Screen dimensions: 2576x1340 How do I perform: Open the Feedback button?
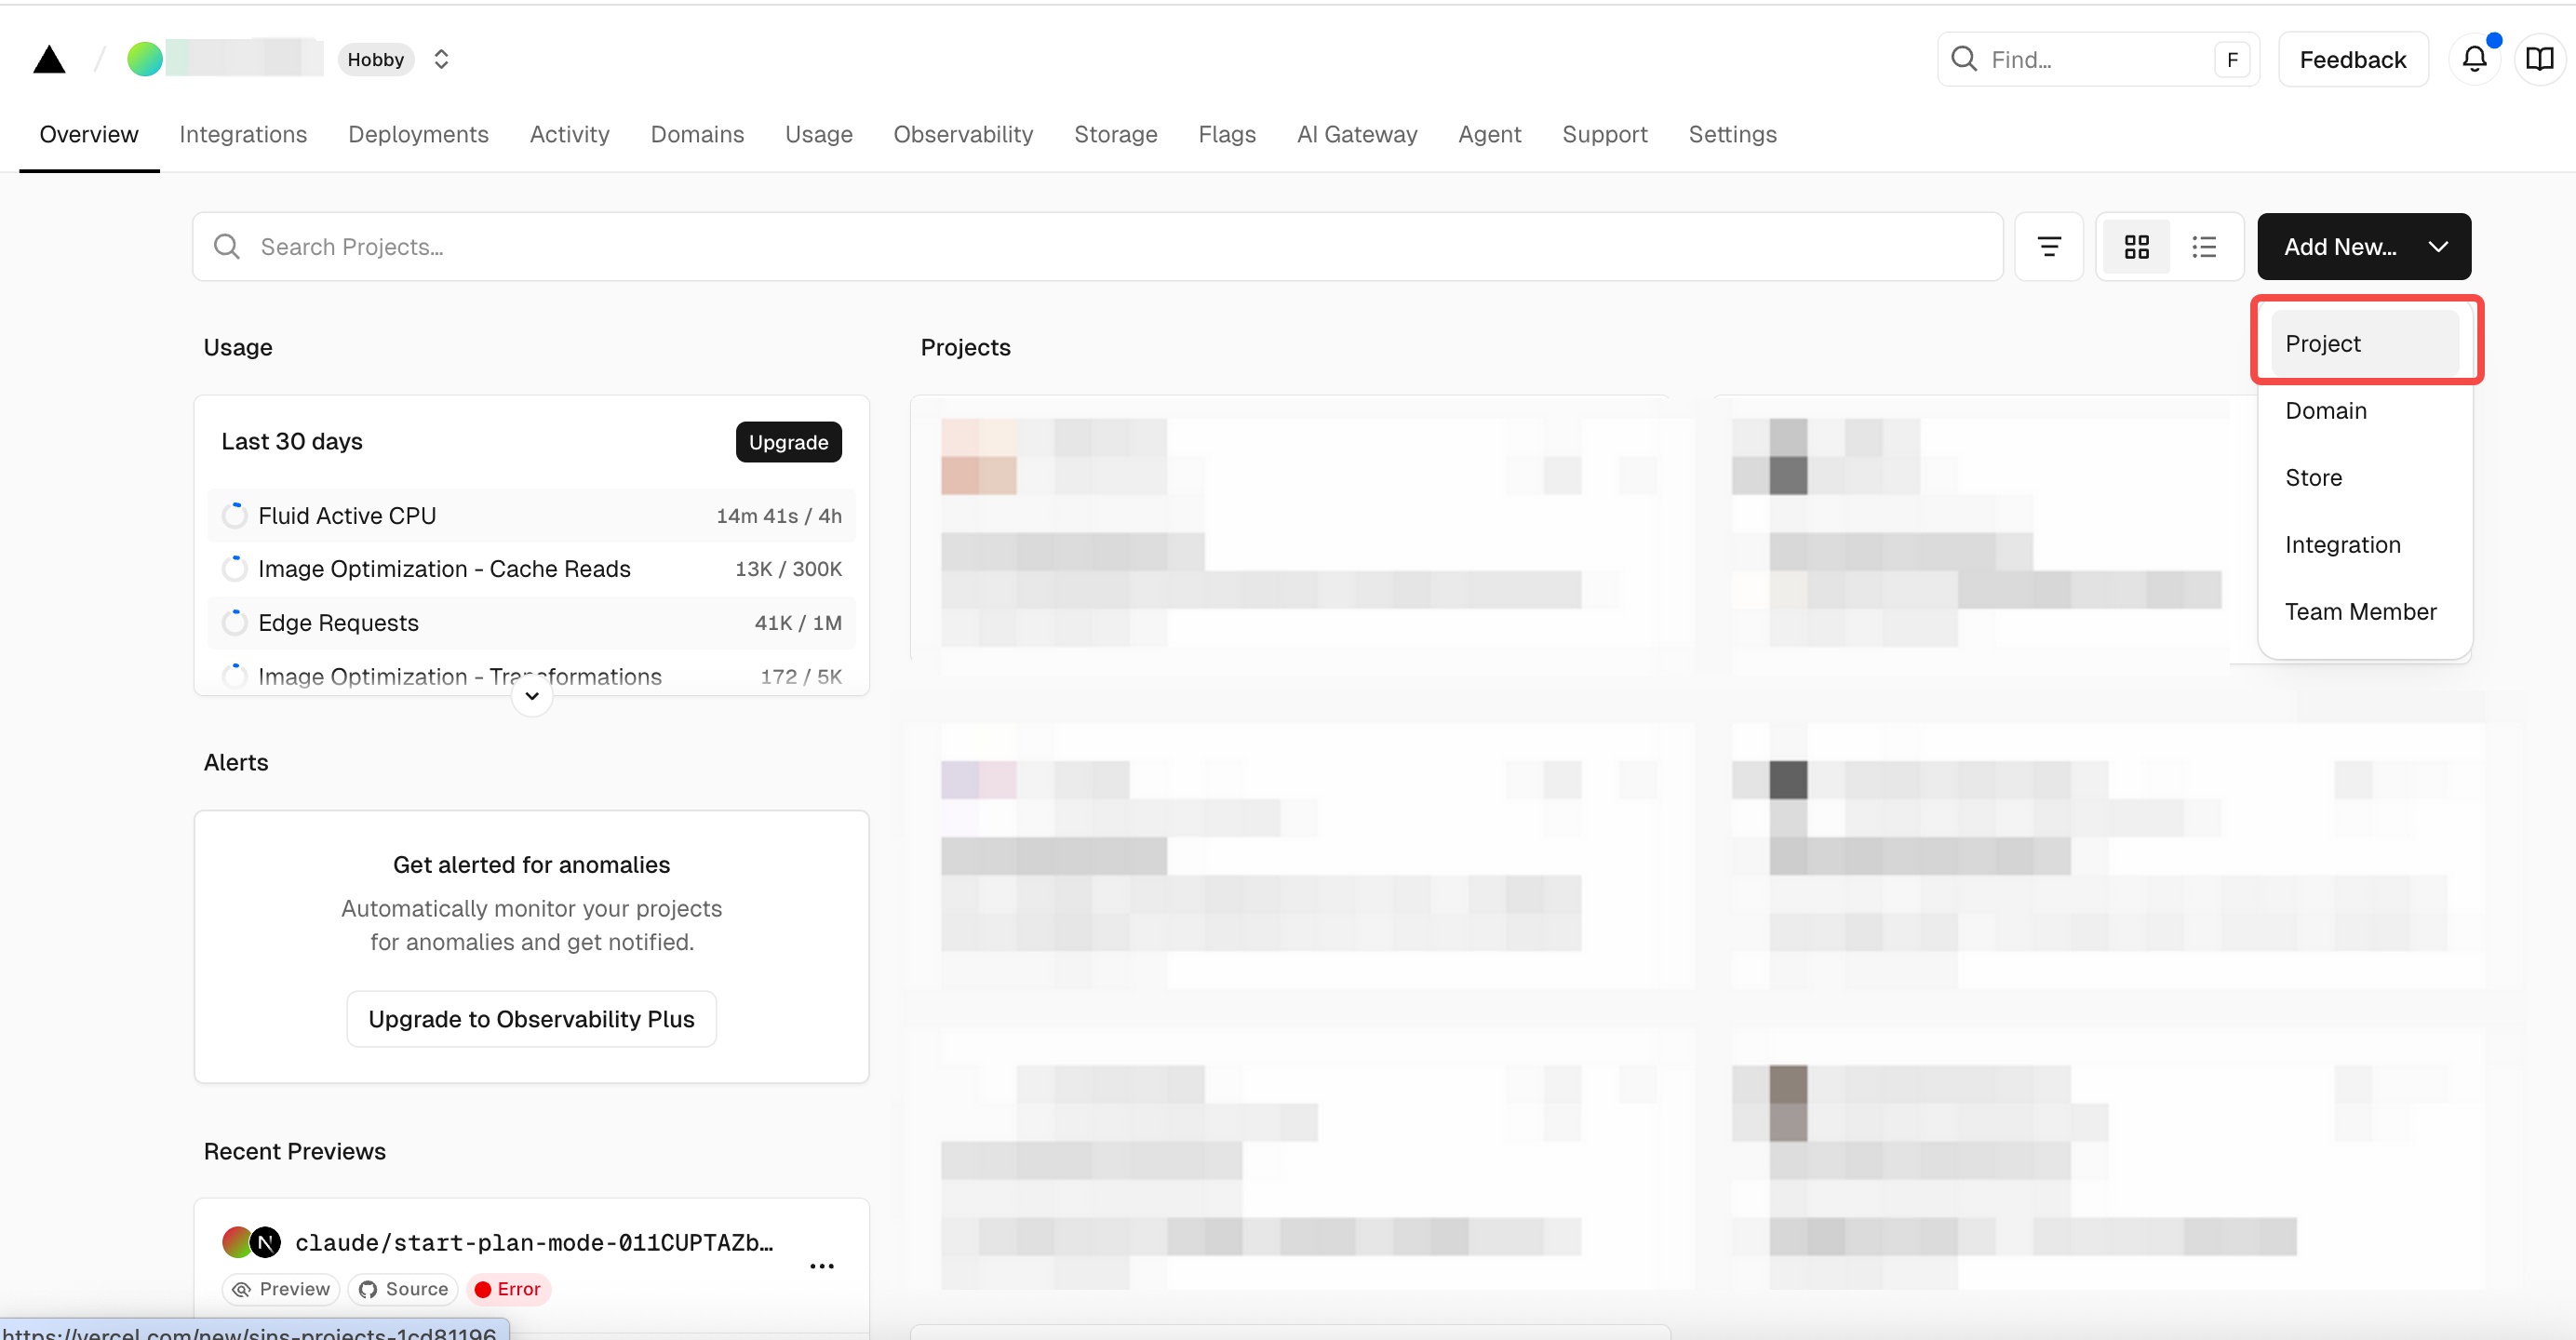click(x=2352, y=59)
